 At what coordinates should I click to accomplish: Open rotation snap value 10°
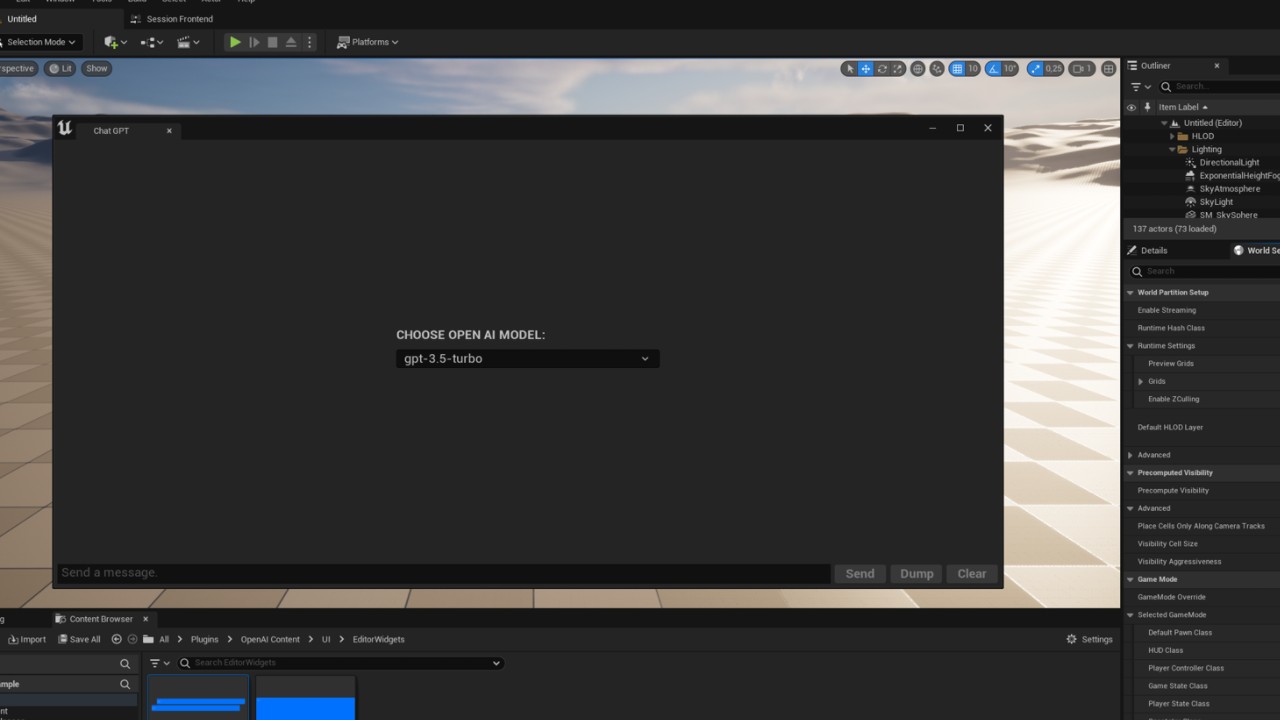[1010, 69]
